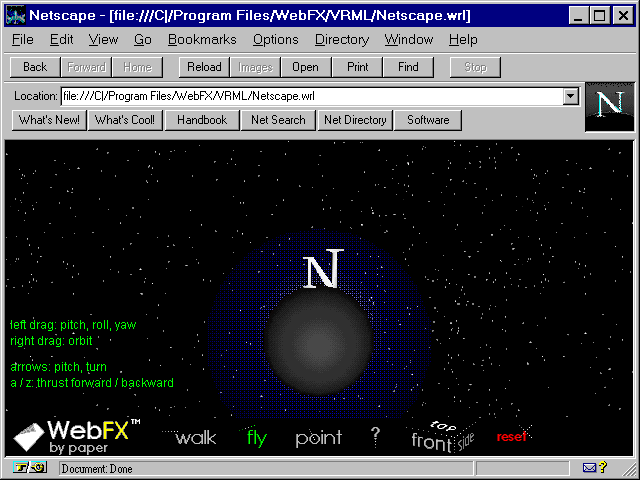Open the File menu
The image size is (640, 480).
pos(24,40)
